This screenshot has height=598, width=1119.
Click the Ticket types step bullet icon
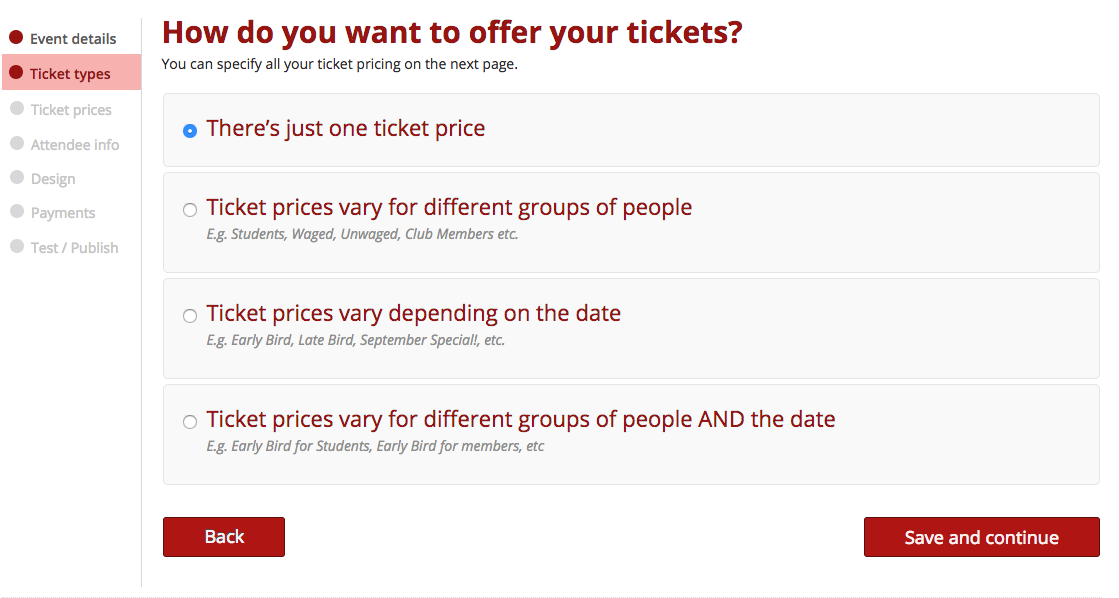point(16,73)
